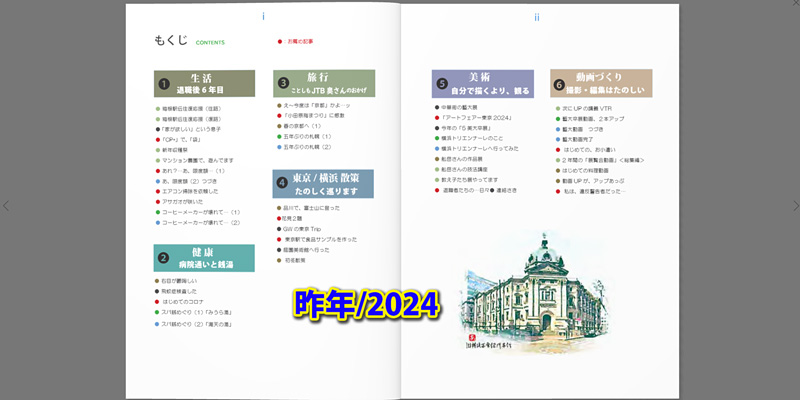Click the number 4 badge beside 東京/横浜 散策

coord(283,183)
